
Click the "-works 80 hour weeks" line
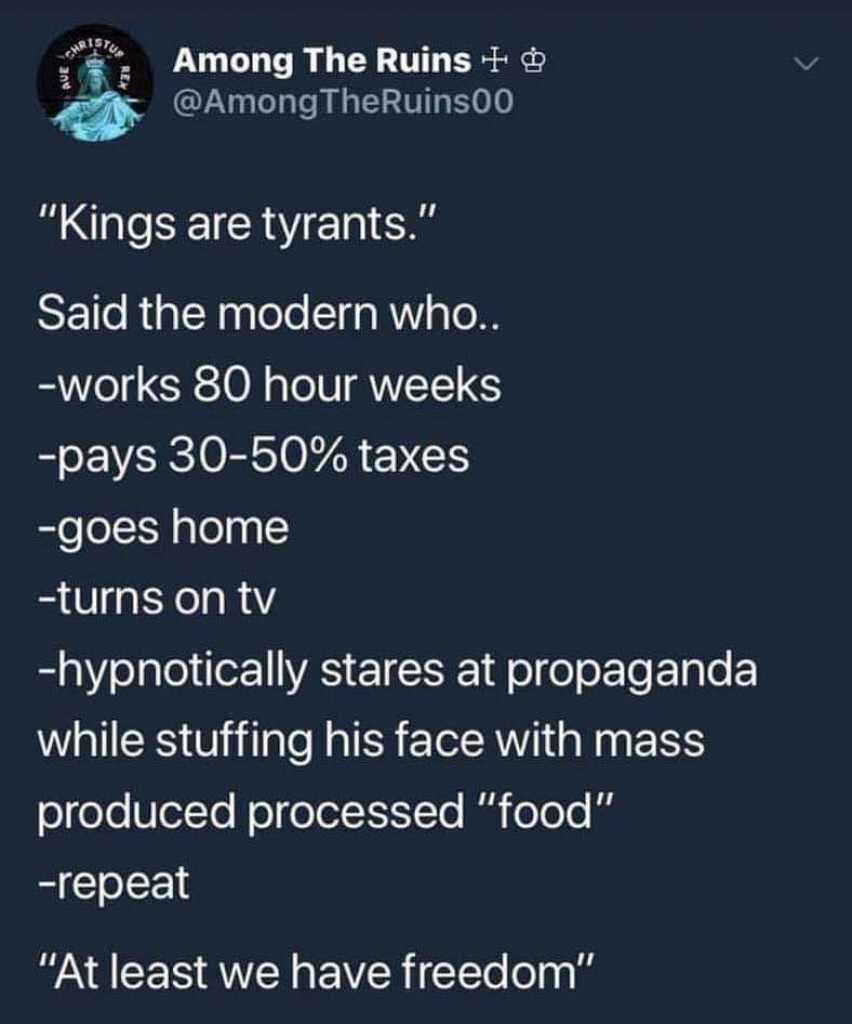click(268, 385)
